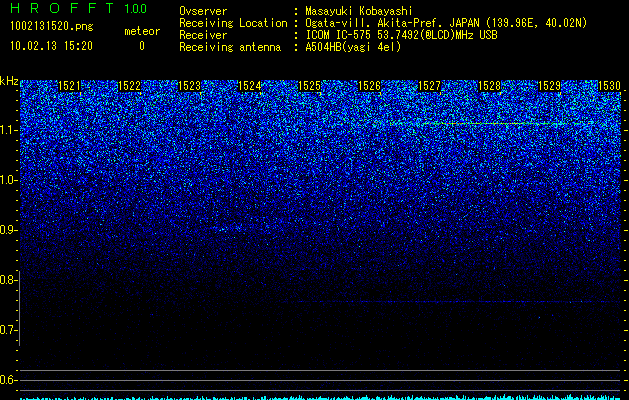Click the ICOM IC-575 receiver value

tap(401, 35)
